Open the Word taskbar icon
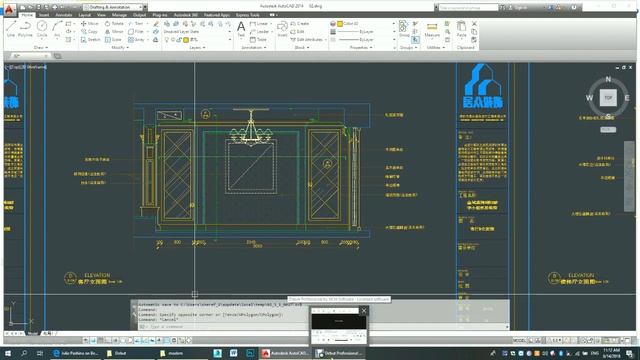The image size is (640, 360). (x=233, y=353)
